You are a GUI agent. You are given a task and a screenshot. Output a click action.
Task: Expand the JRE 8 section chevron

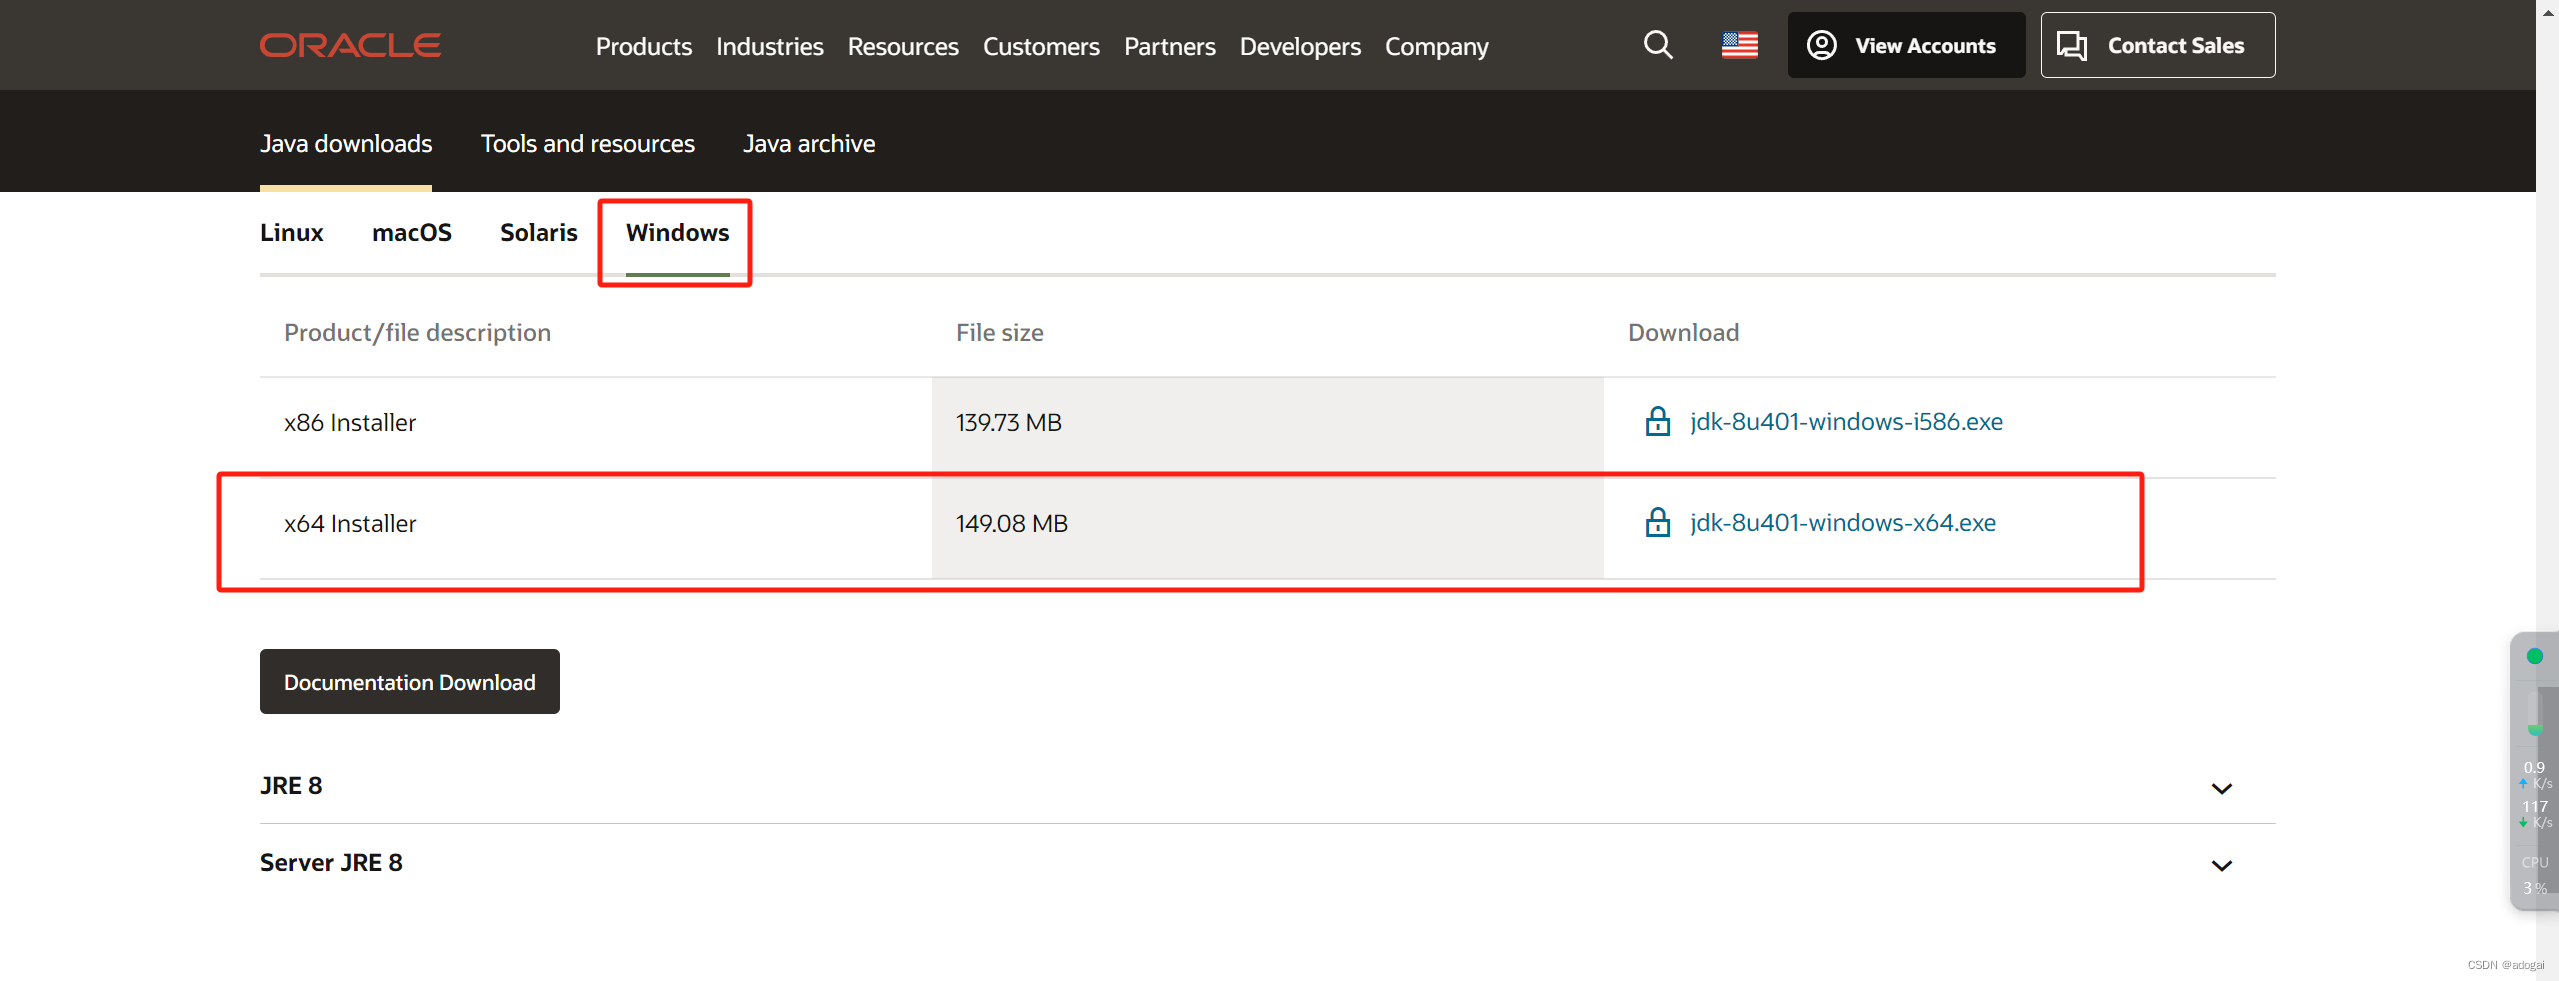2222,788
